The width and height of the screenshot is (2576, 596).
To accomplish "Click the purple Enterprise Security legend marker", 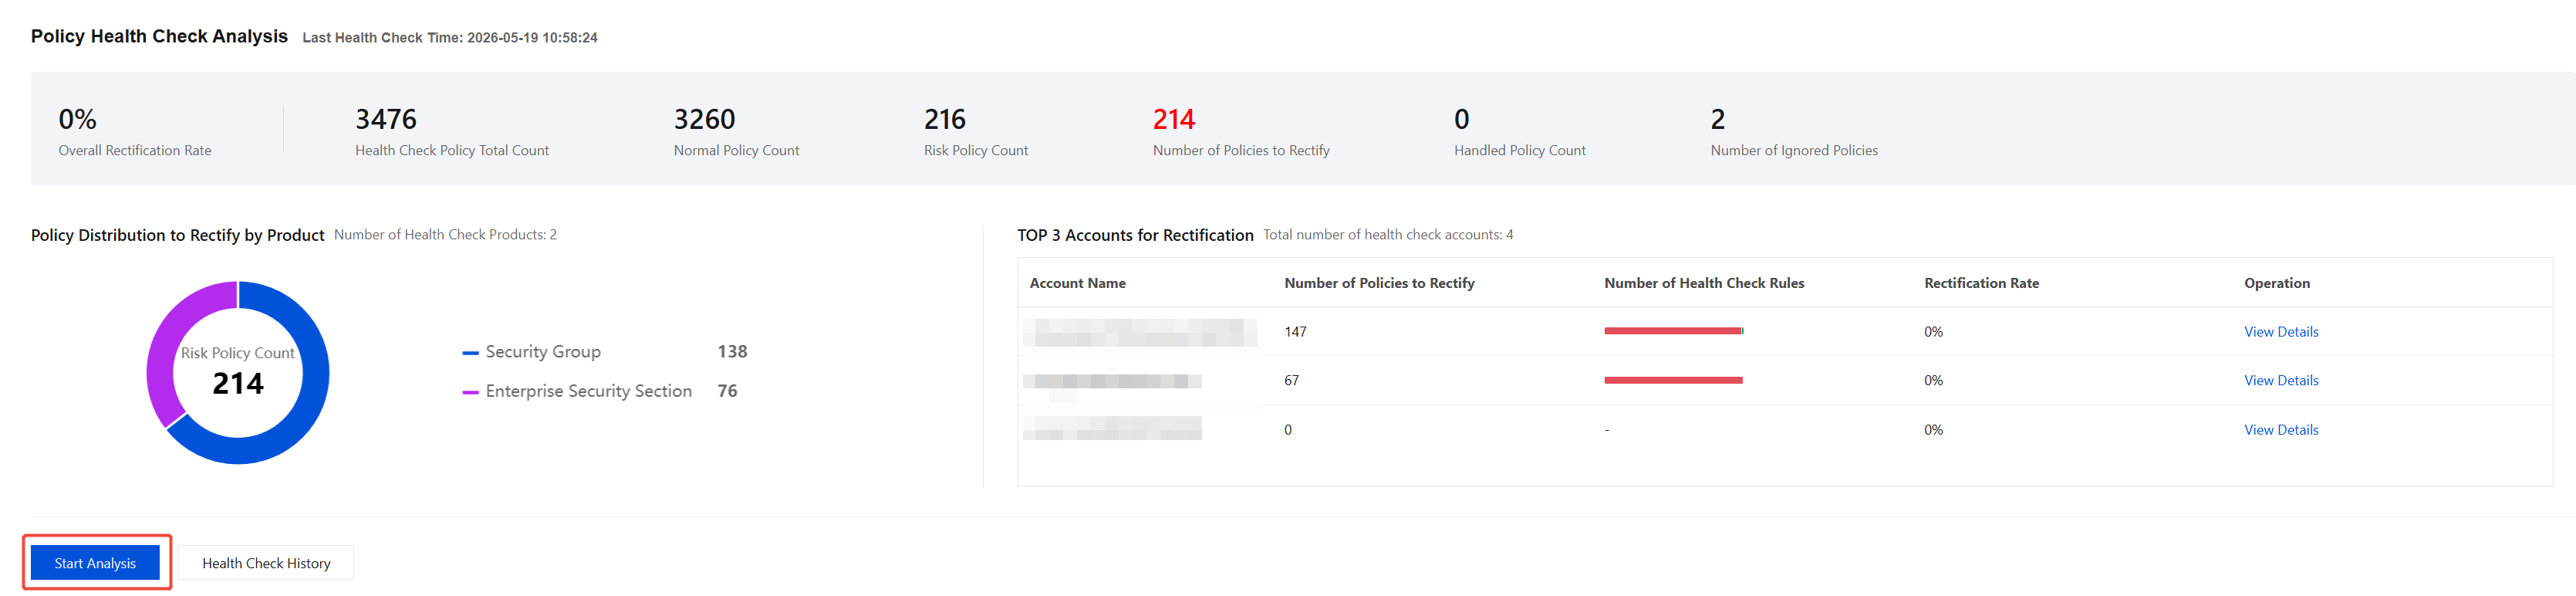I will (470, 392).
